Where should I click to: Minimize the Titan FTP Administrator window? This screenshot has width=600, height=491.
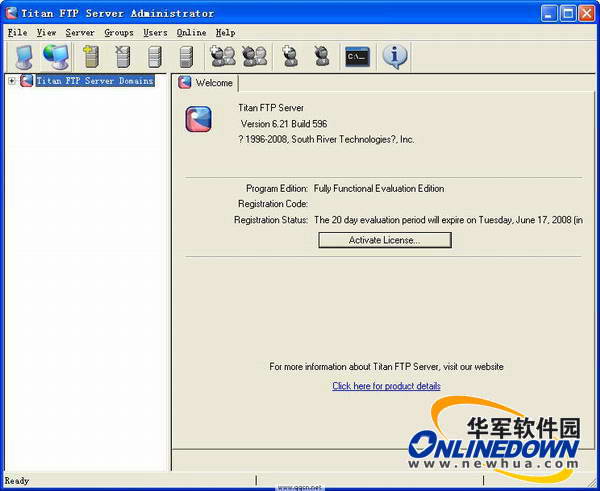click(x=549, y=13)
